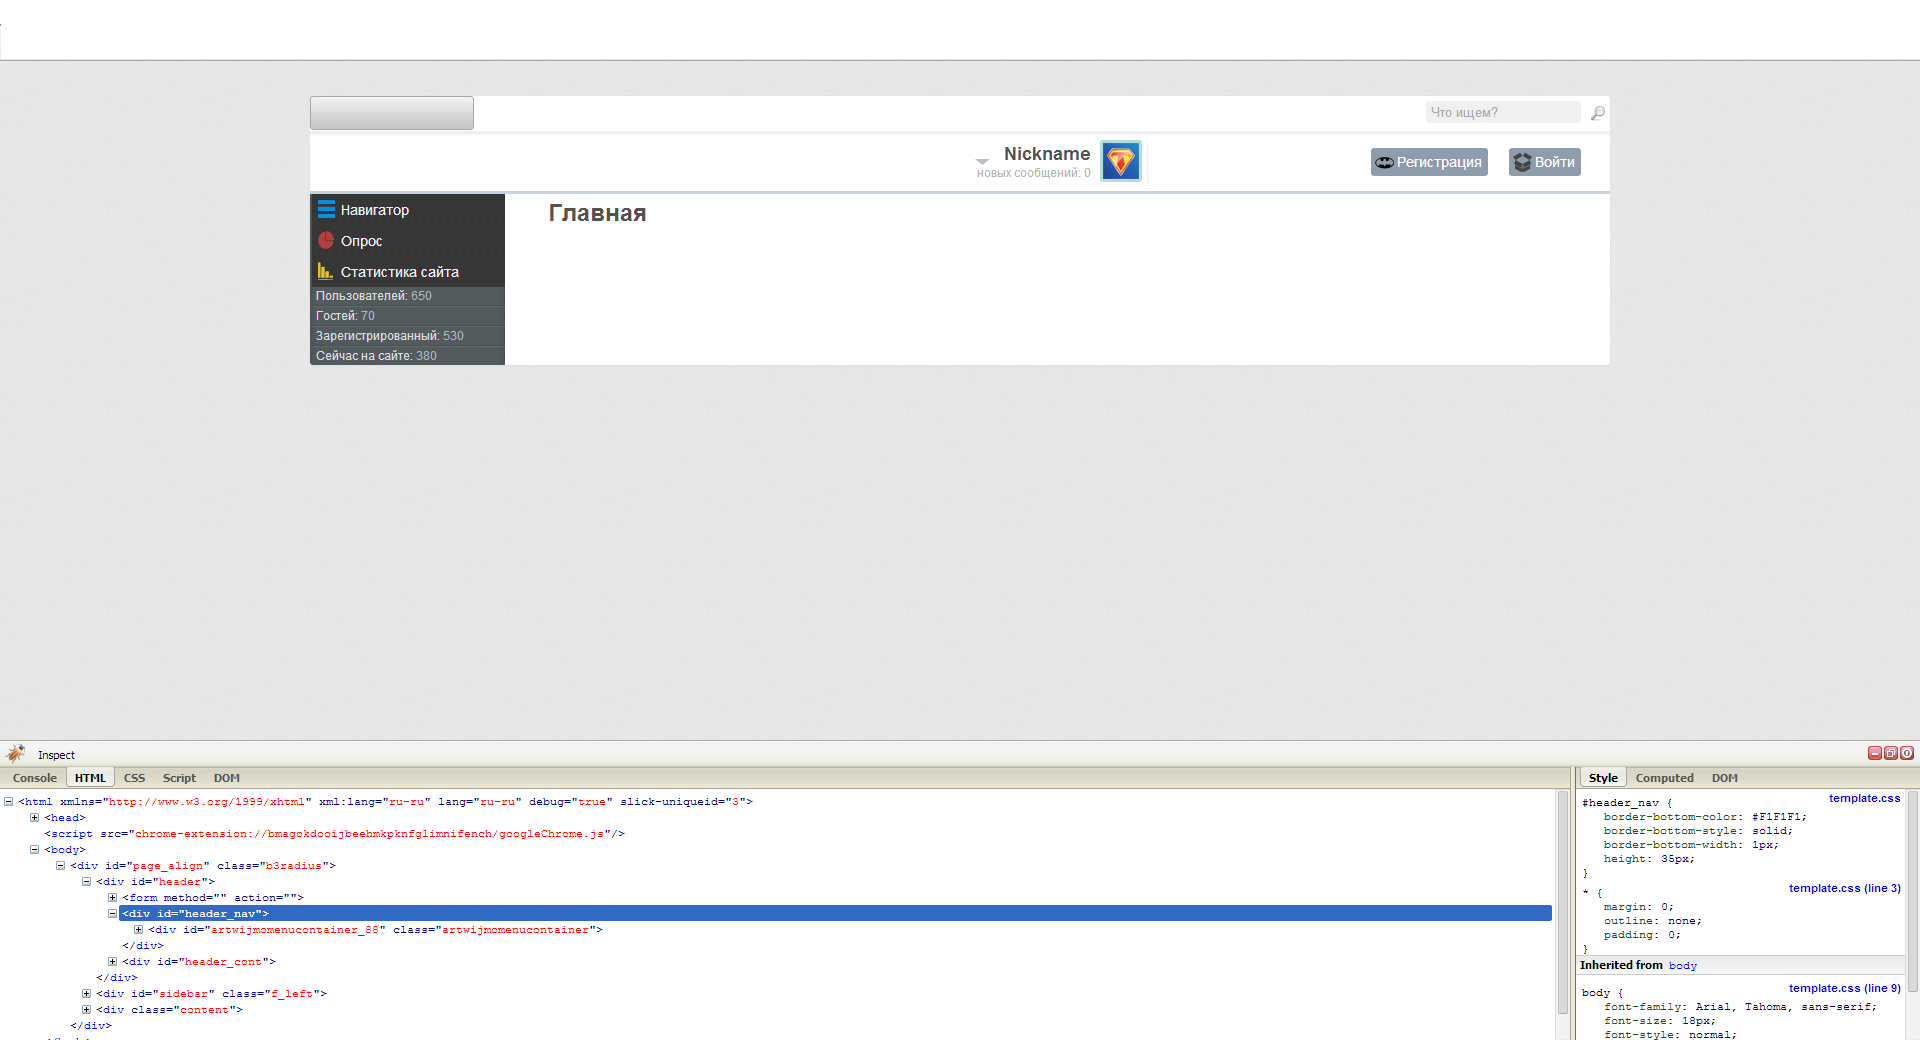Viewport: 1920px width, 1040px height.
Task: Click the font-family Arial, Tahoma value
Action: [x=1783, y=1007]
